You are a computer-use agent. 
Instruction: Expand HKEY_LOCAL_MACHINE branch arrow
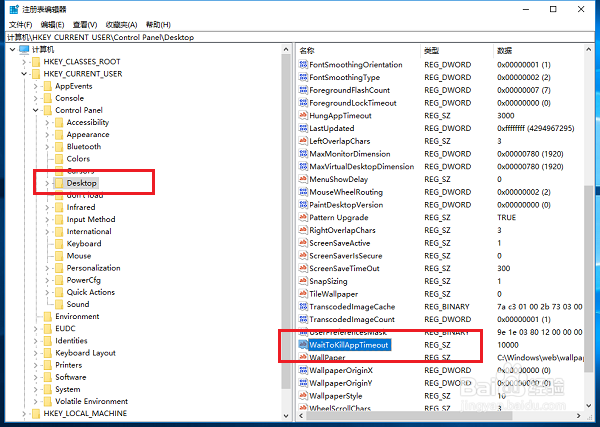(24, 413)
